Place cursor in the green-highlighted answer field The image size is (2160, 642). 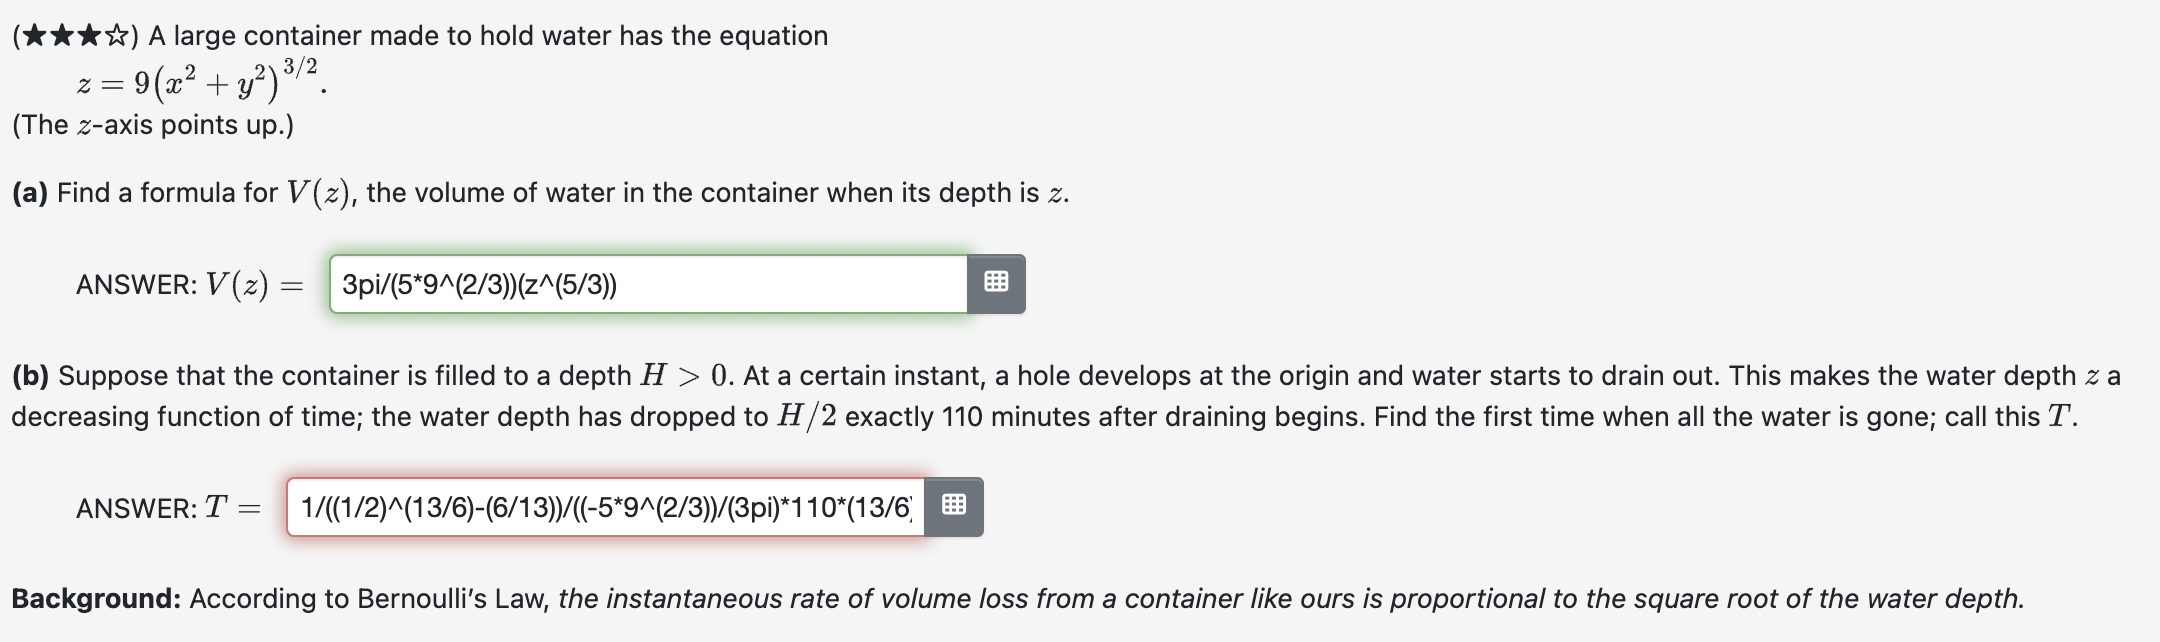click(x=650, y=287)
